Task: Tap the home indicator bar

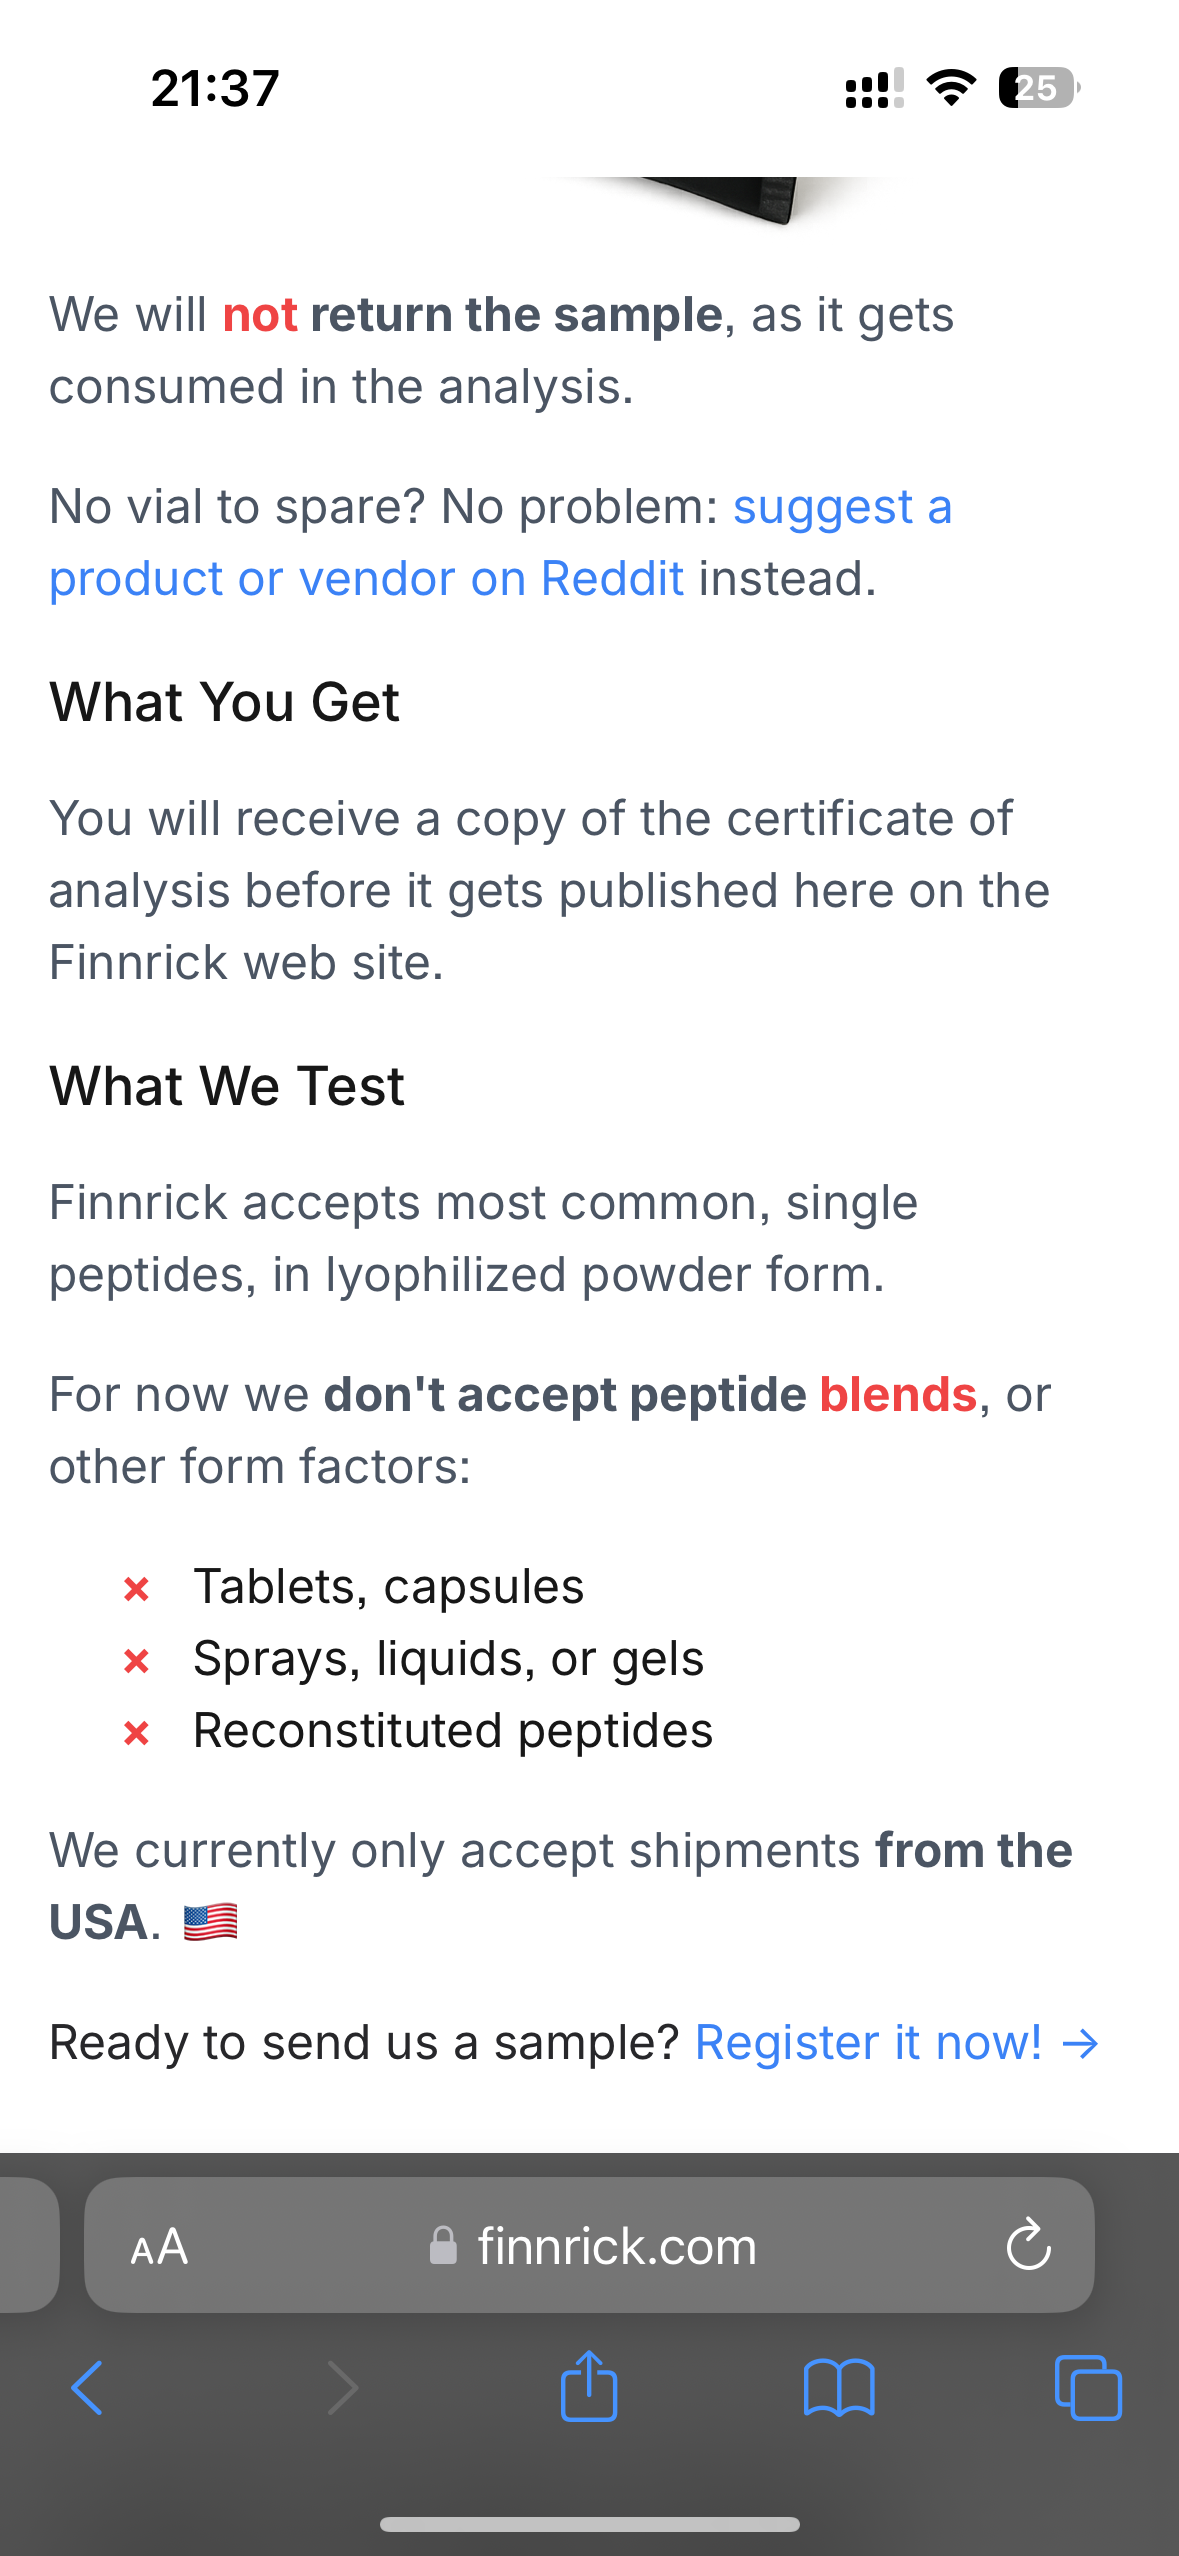Action: (589, 2525)
